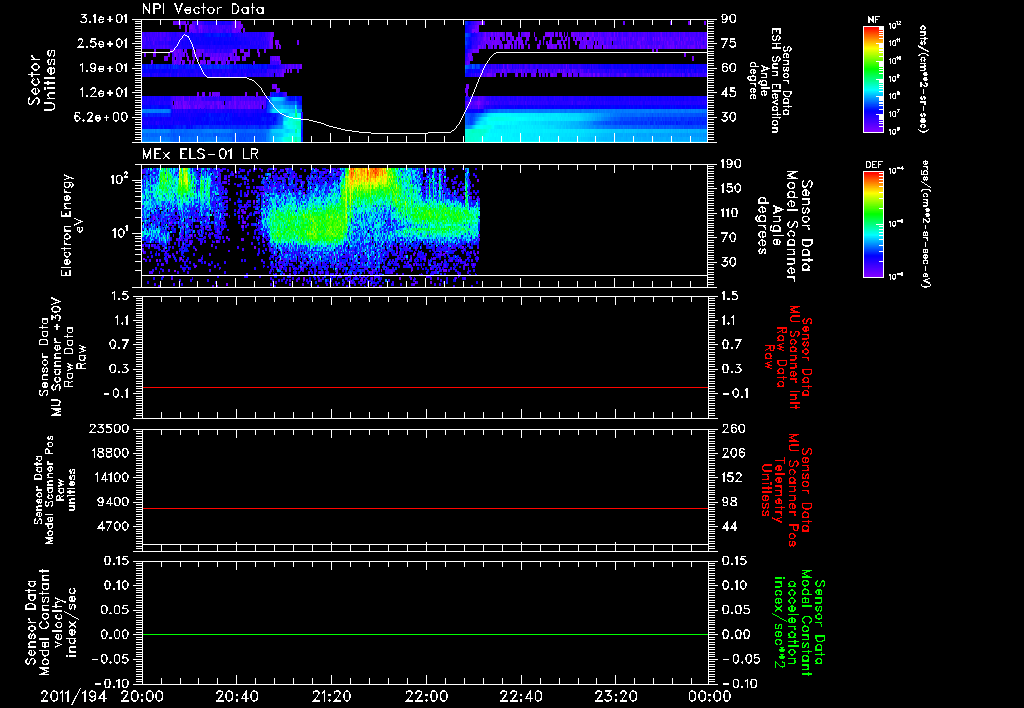This screenshot has height=708, width=1024.
Task: Click the DEF label above the color bar
Action: click(873, 165)
